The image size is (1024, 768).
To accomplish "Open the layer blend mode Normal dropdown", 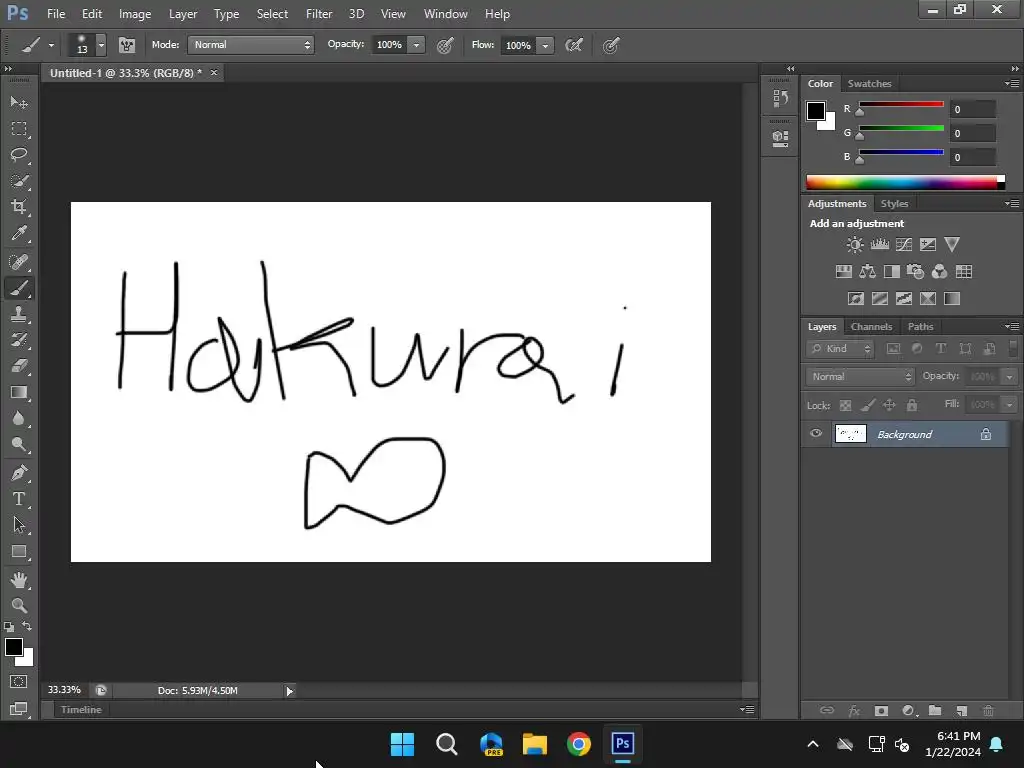I will tap(859, 376).
